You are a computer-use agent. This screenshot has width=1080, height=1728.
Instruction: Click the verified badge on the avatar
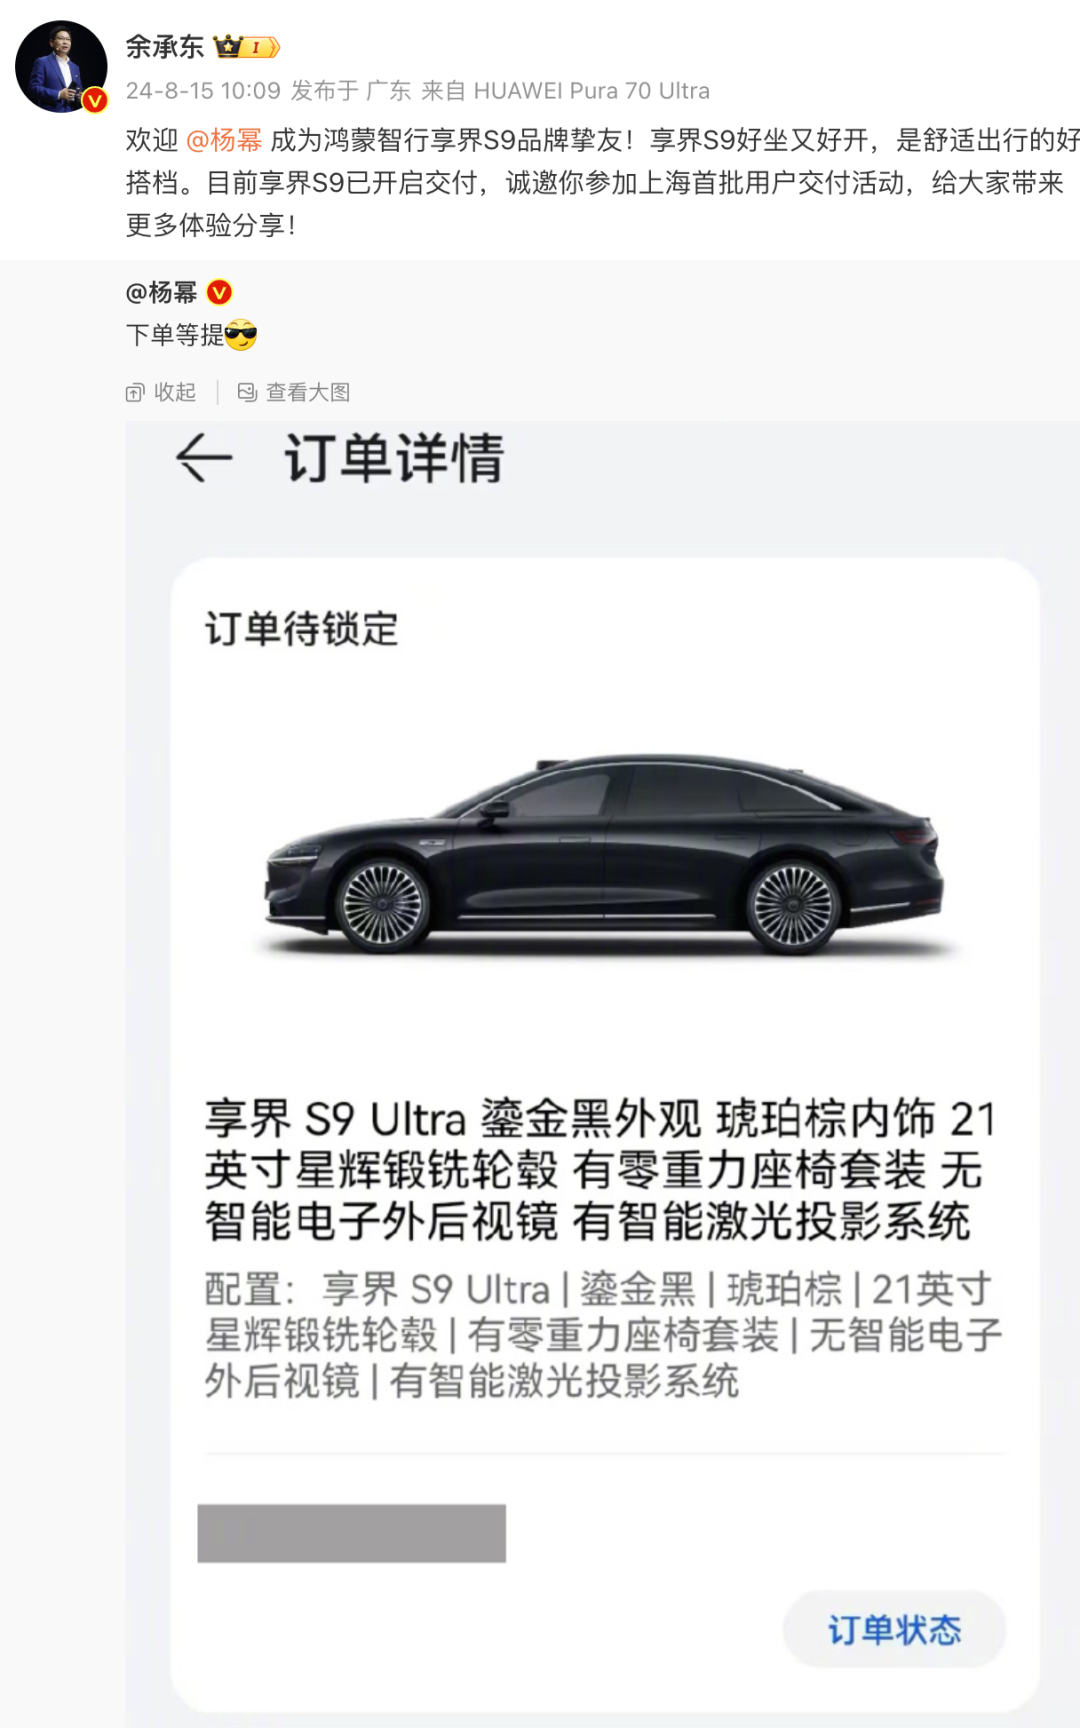(x=95, y=100)
